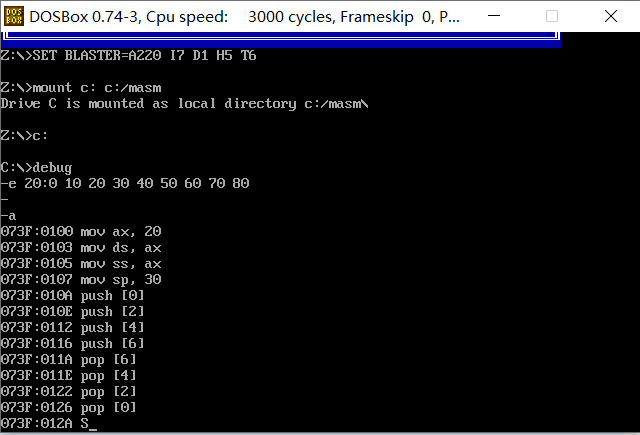
Task: Click the 'mov ax, 20' instruction line
Action: click(x=81, y=231)
